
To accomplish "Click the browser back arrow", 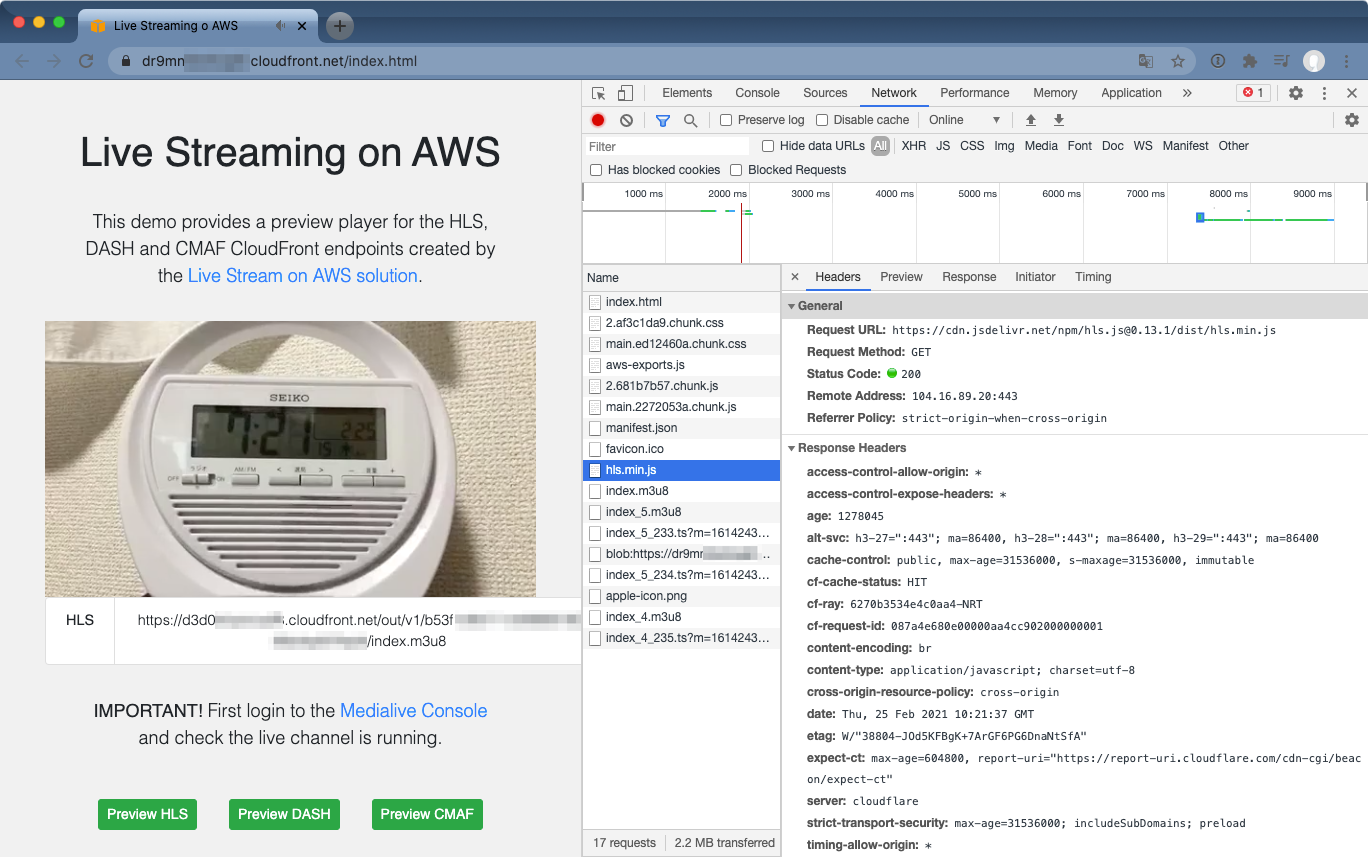I will tap(22, 61).
